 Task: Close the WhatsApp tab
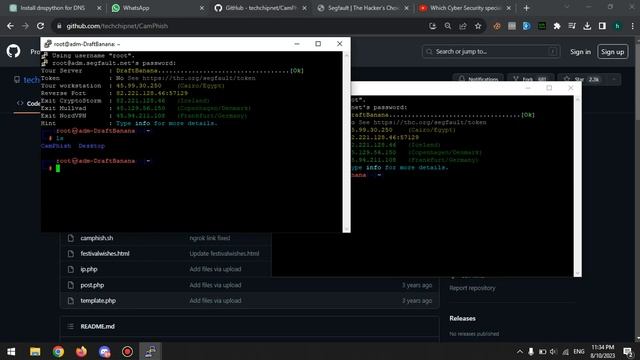202,8
